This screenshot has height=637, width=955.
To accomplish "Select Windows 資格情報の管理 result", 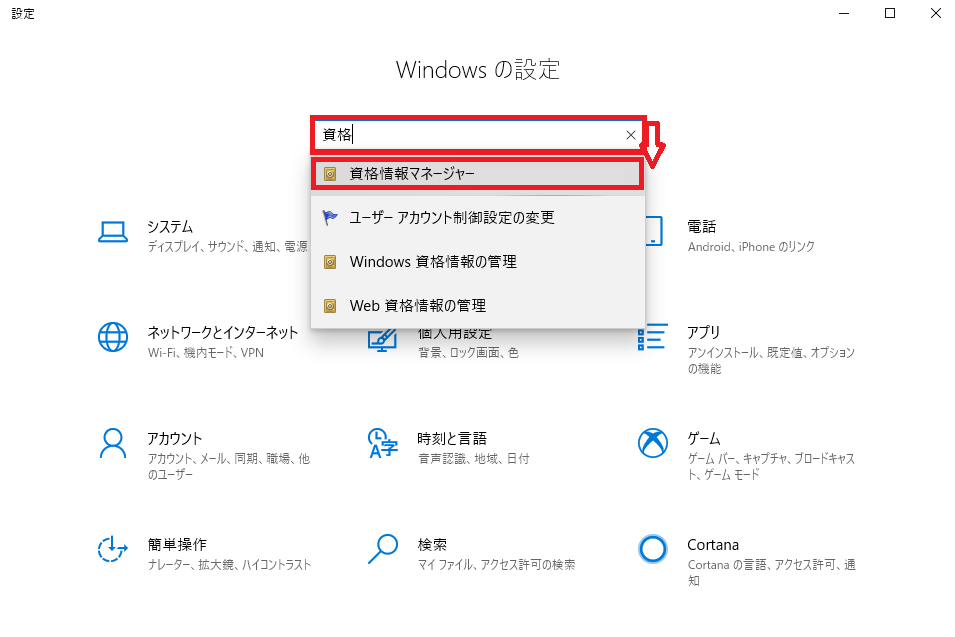I will [x=478, y=262].
